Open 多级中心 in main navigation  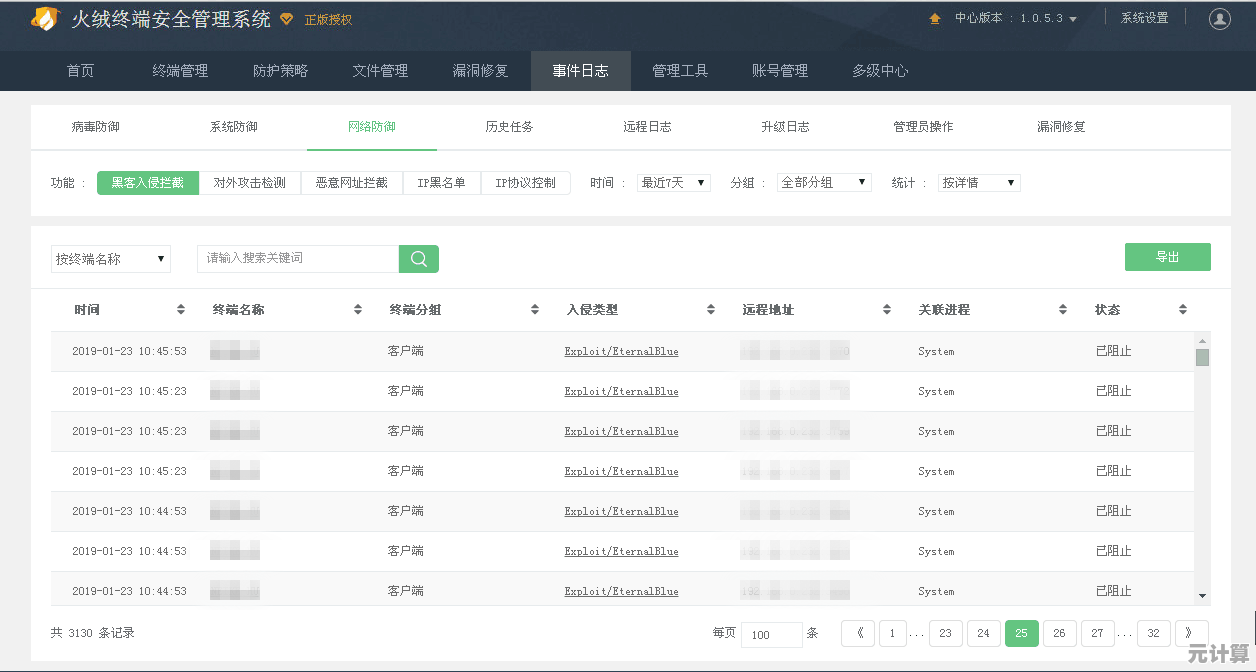click(881, 71)
